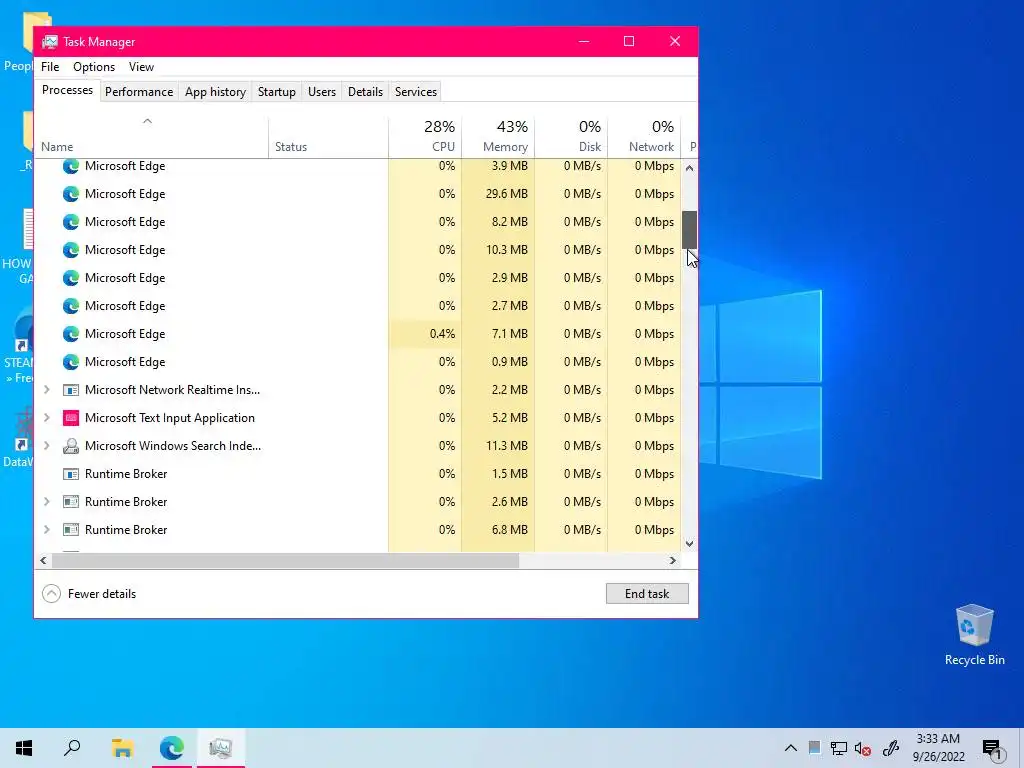Open the Windows Start menu
The image size is (1024, 768).
tap(24, 748)
